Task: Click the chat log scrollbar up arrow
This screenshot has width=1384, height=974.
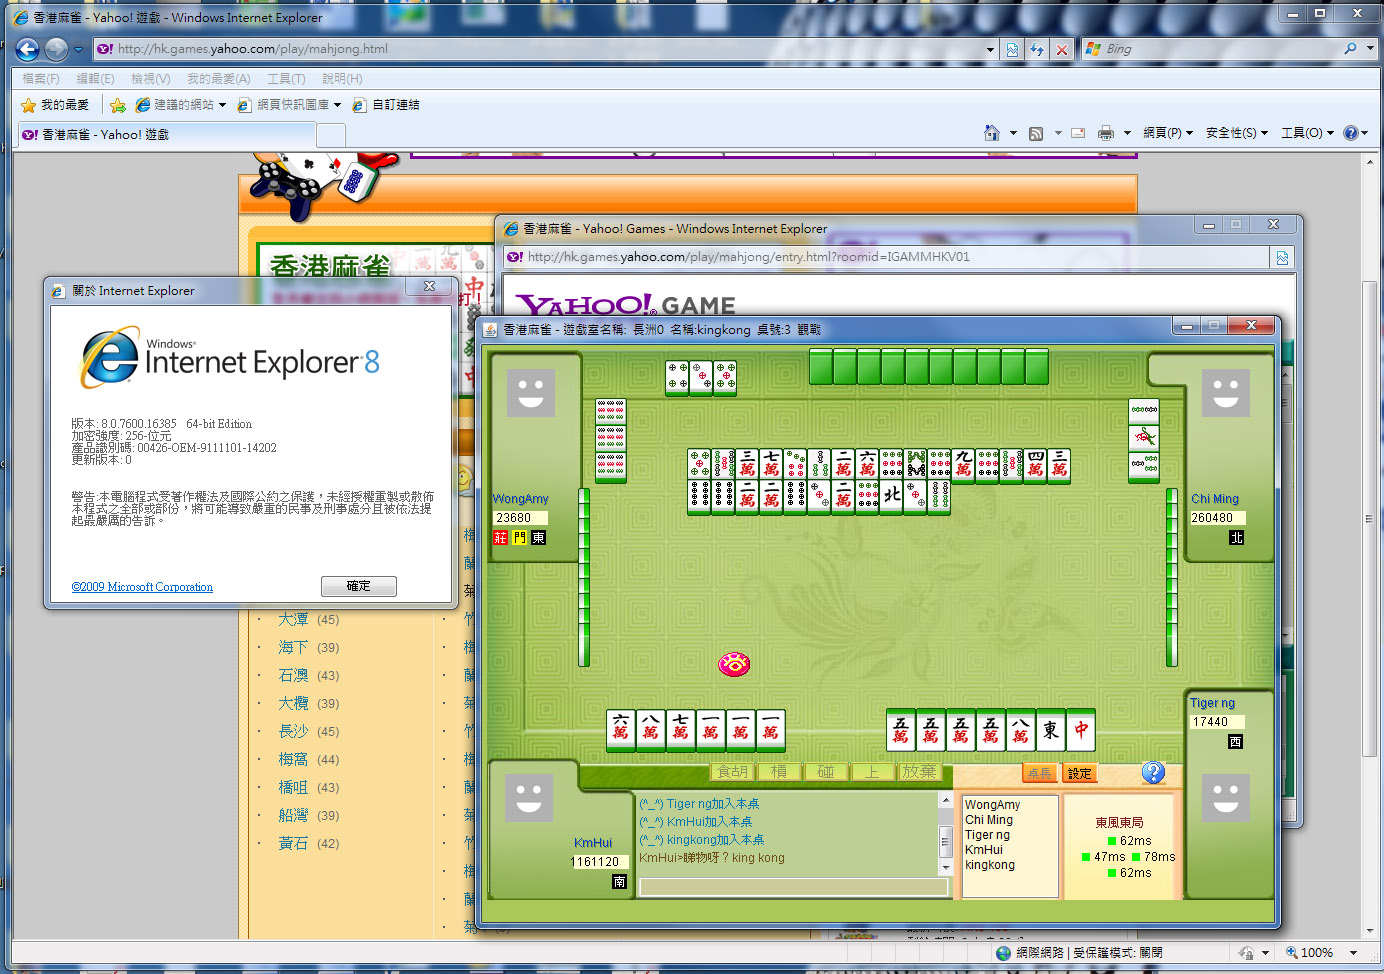Action: (945, 801)
